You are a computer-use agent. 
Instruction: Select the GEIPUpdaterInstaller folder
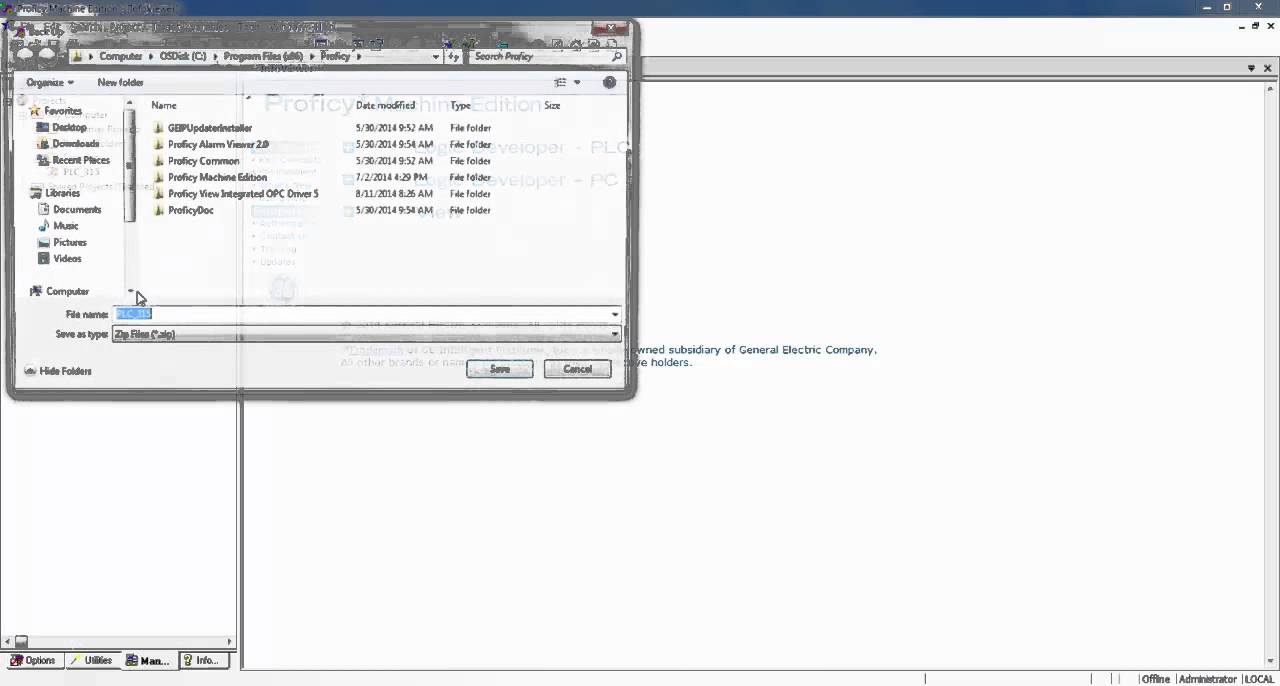point(210,128)
